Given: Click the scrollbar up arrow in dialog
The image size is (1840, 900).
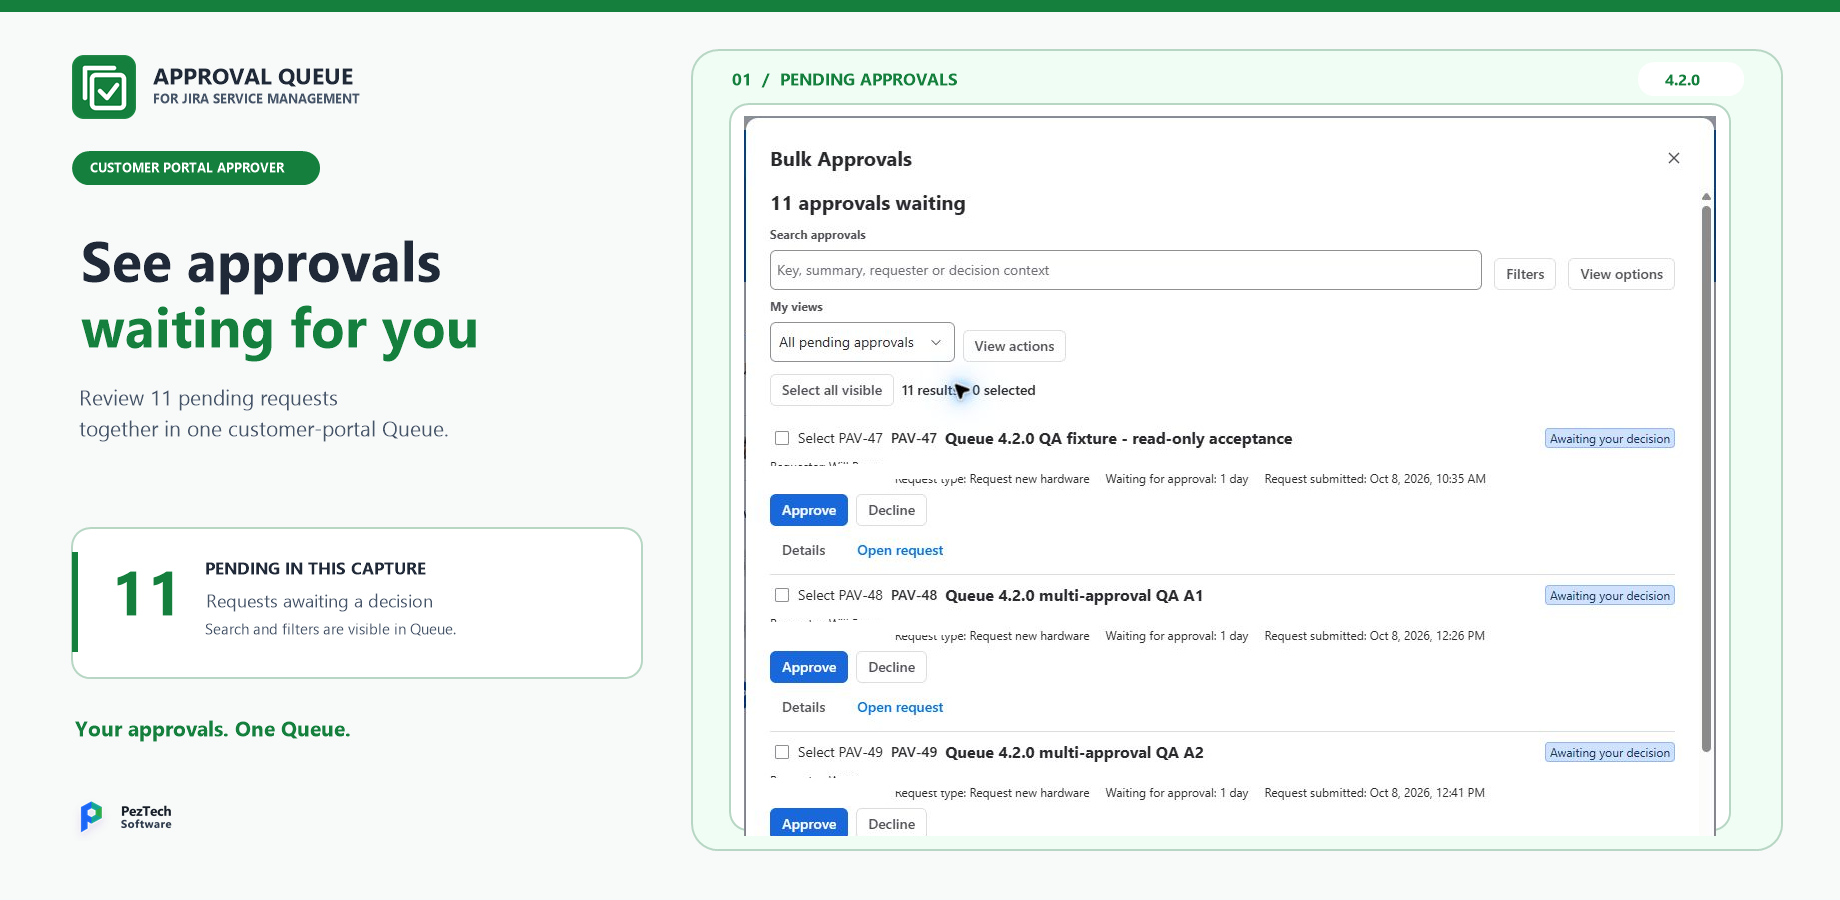Looking at the screenshot, I should tap(1706, 197).
